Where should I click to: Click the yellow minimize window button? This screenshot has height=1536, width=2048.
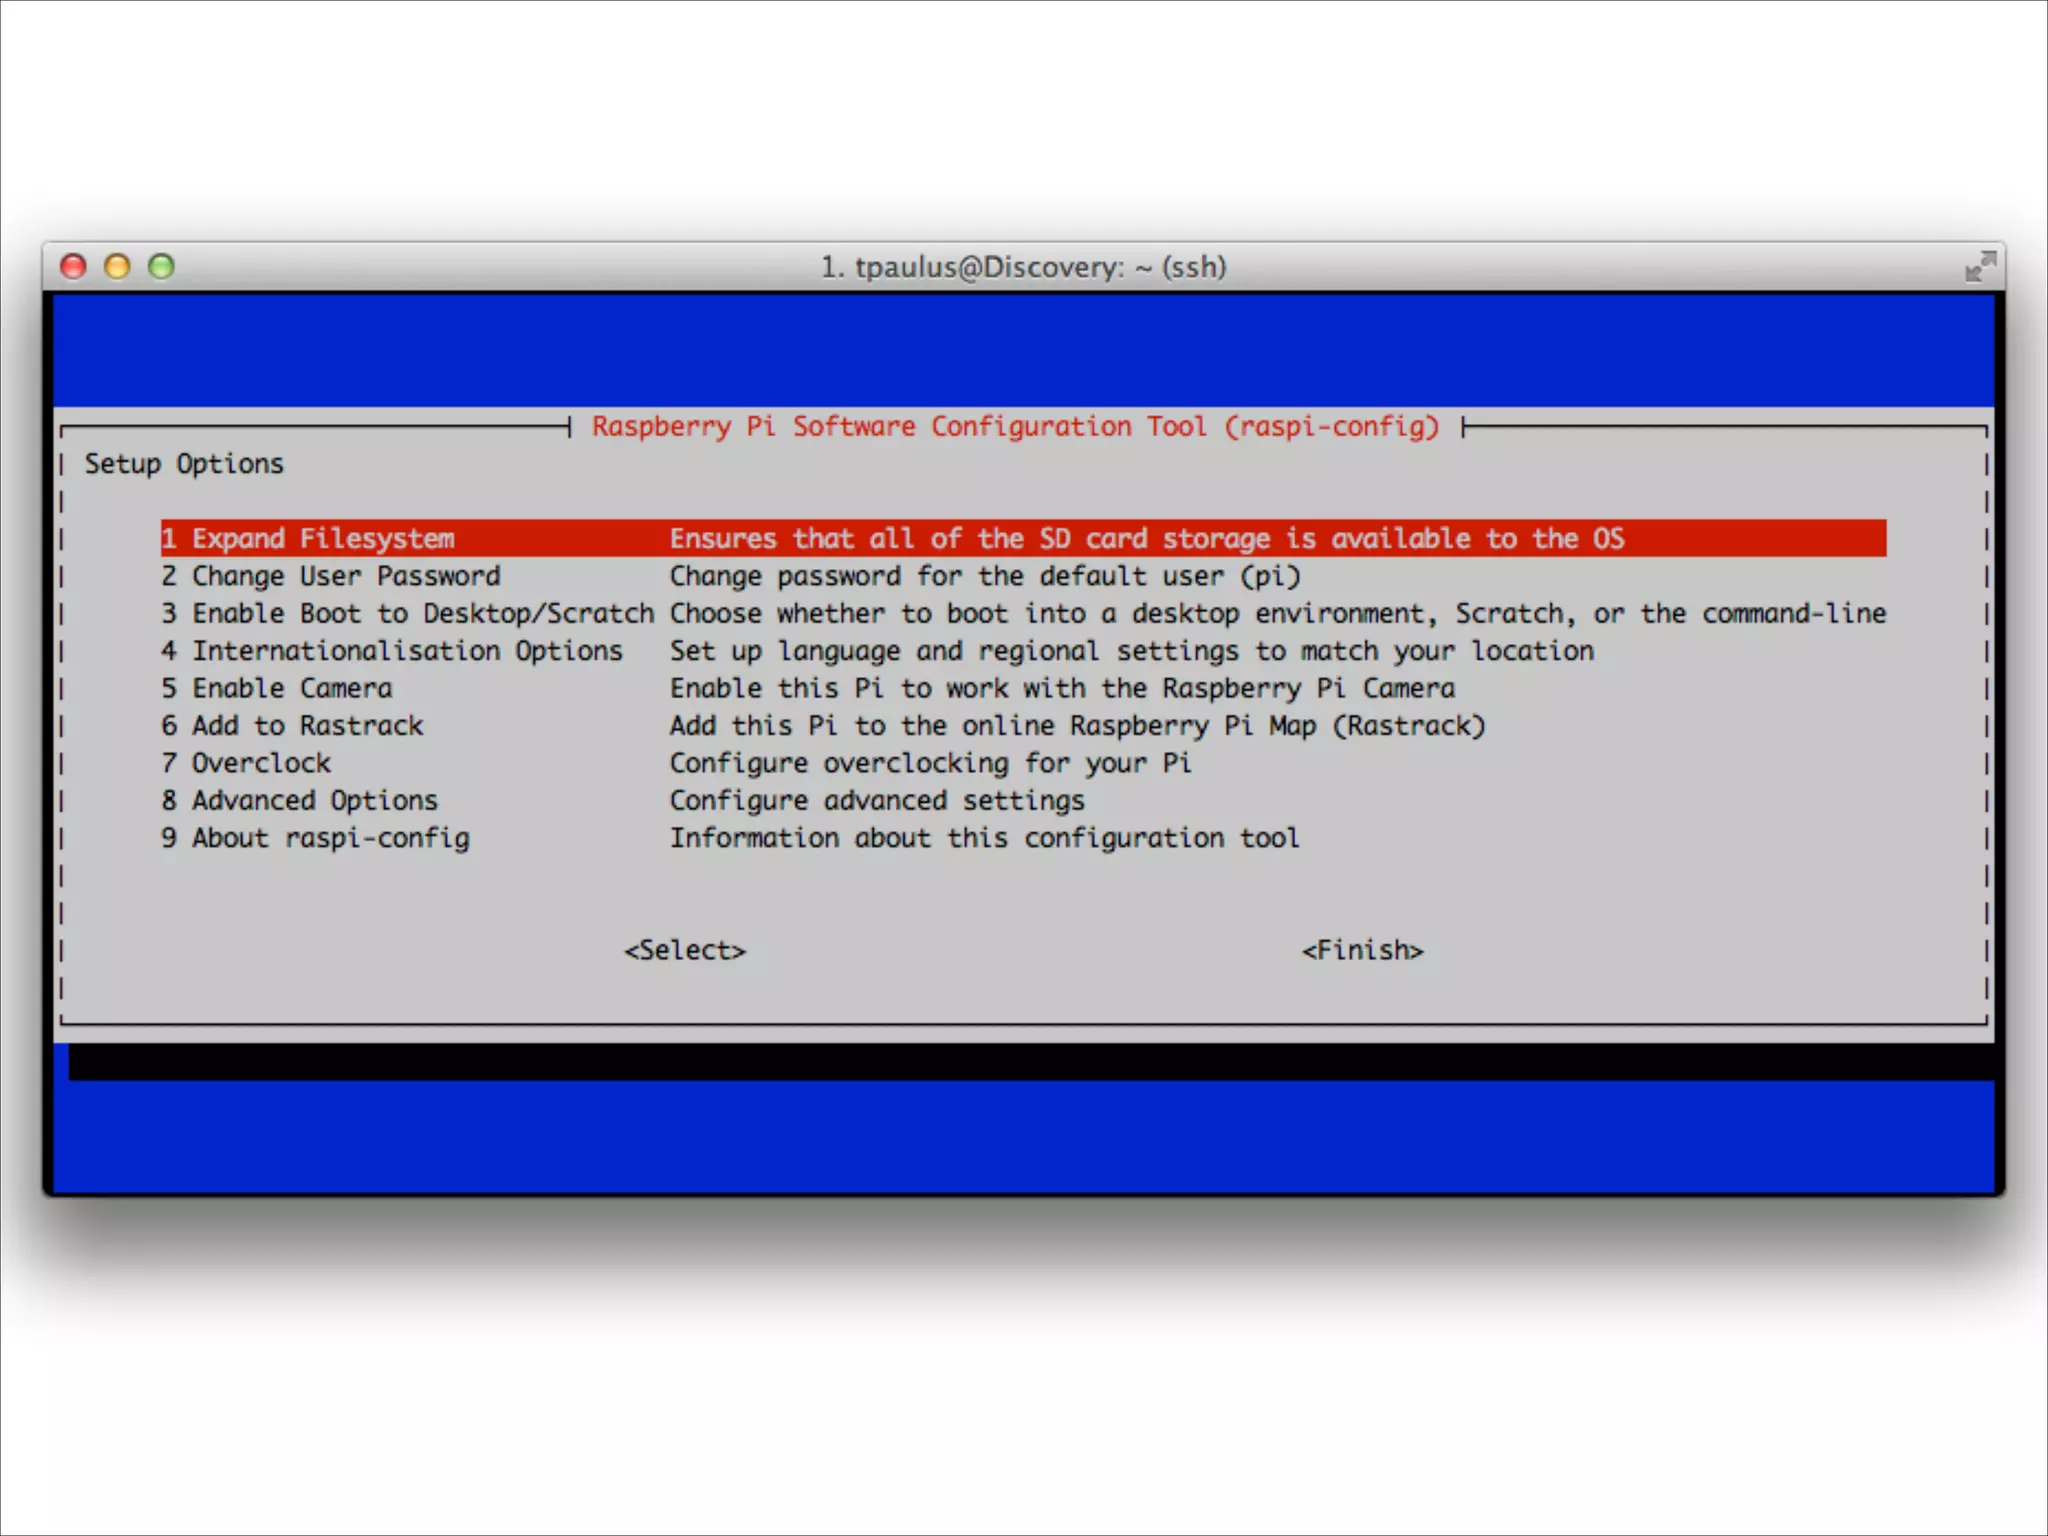pyautogui.click(x=117, y=266)
